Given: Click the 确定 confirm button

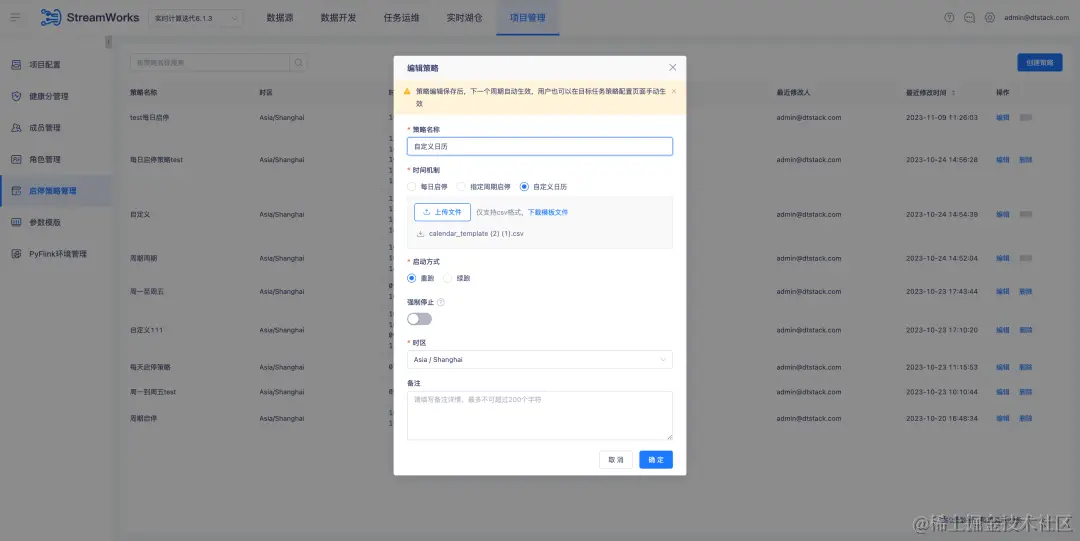Looking at the screenshot, I should pyautogui.click(x=656, y=460).
